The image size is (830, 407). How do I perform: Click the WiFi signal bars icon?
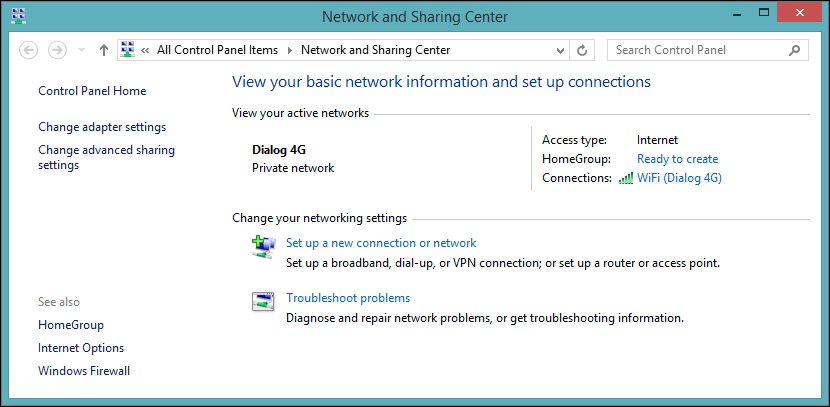(x=626, y=178)
